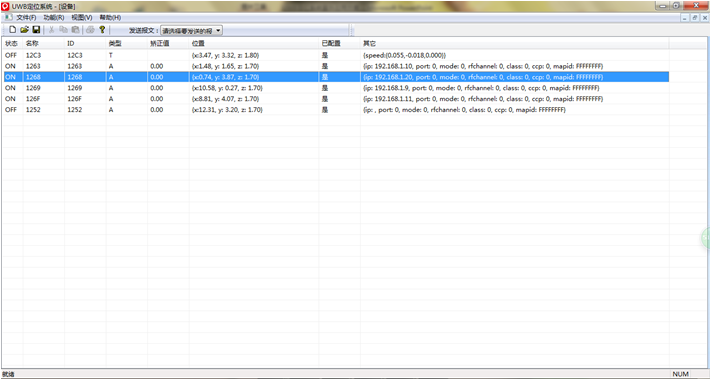Select the tag row 12C3
This screenshot has height=380, width=711.
336,55
